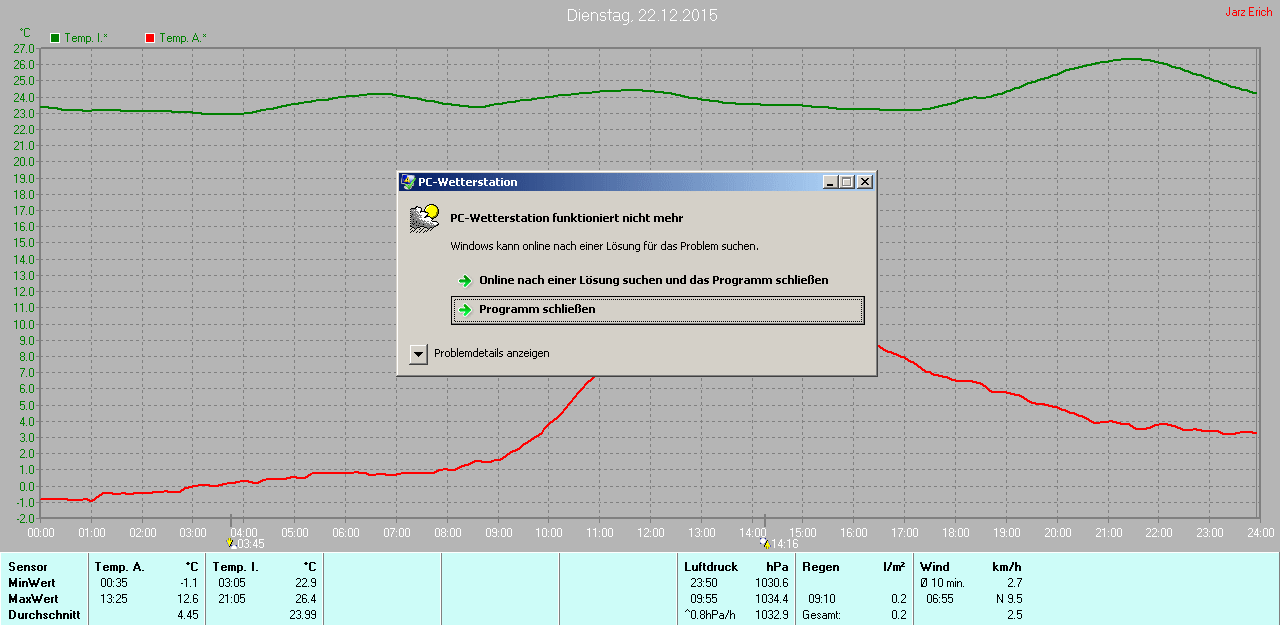The image size is (1280, 625).
Task: Click Temp. I. max time 21:05
Action: 232,599
